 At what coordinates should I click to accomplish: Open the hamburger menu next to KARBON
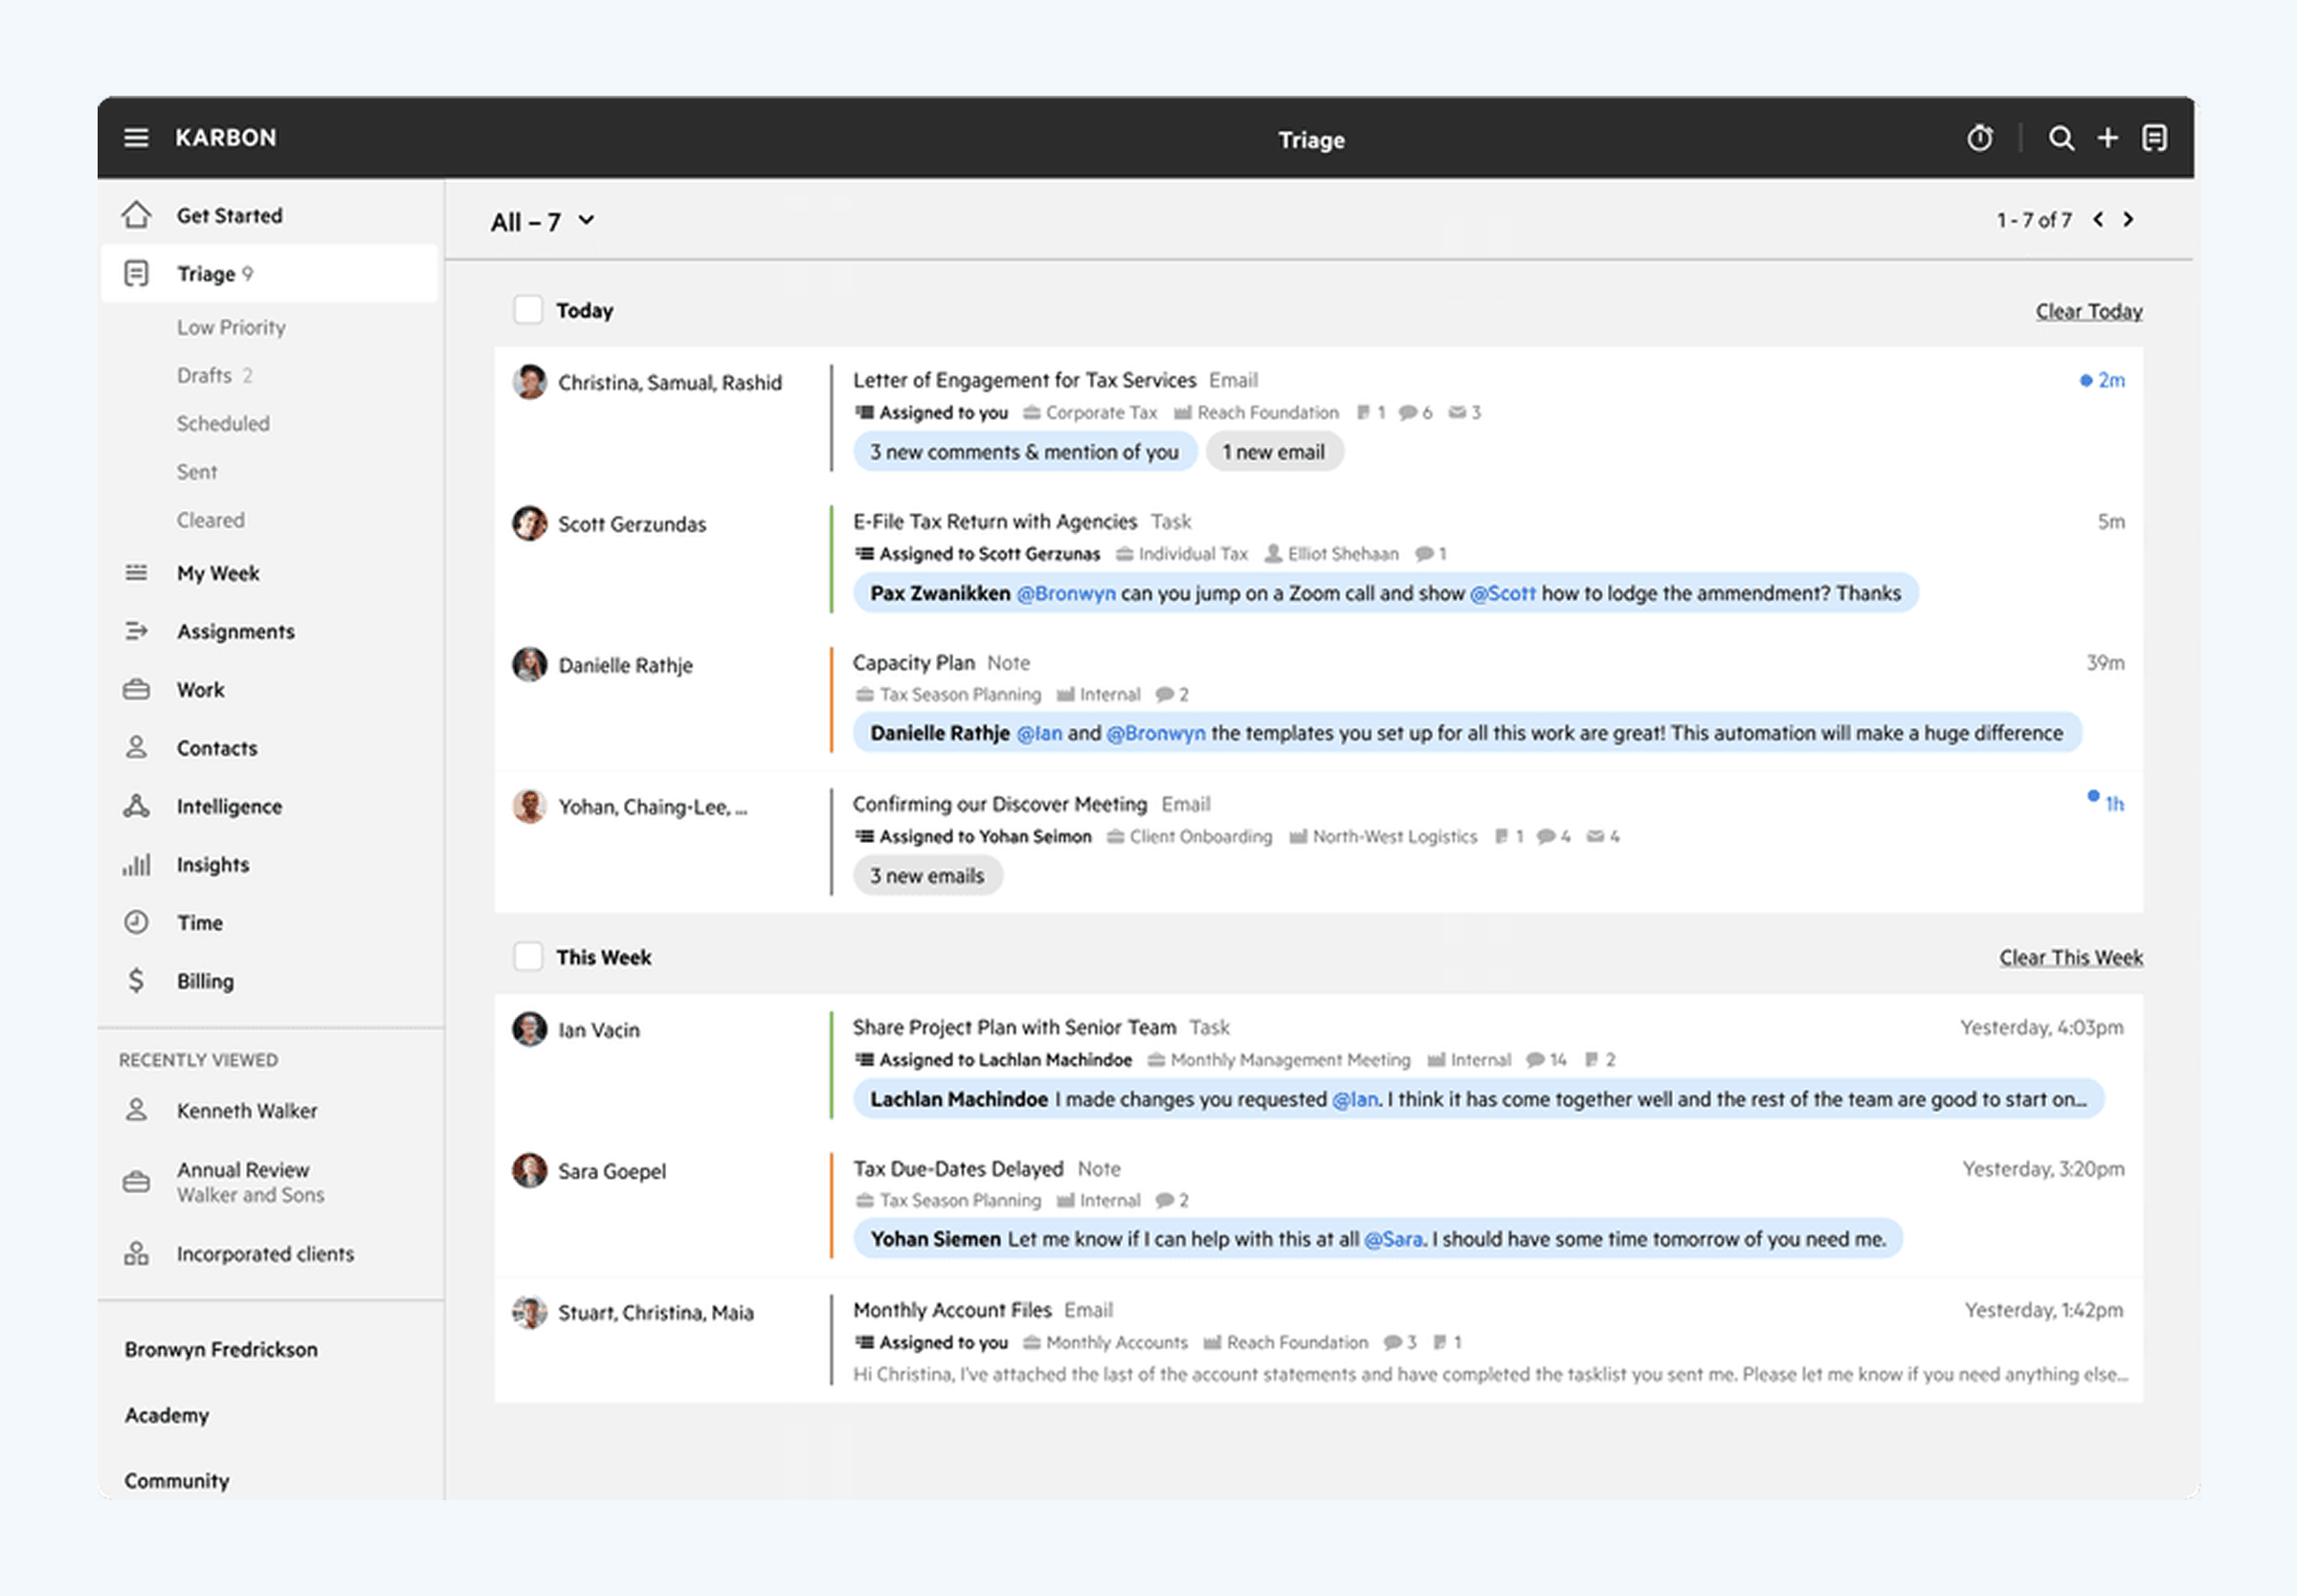click(136, 137)
